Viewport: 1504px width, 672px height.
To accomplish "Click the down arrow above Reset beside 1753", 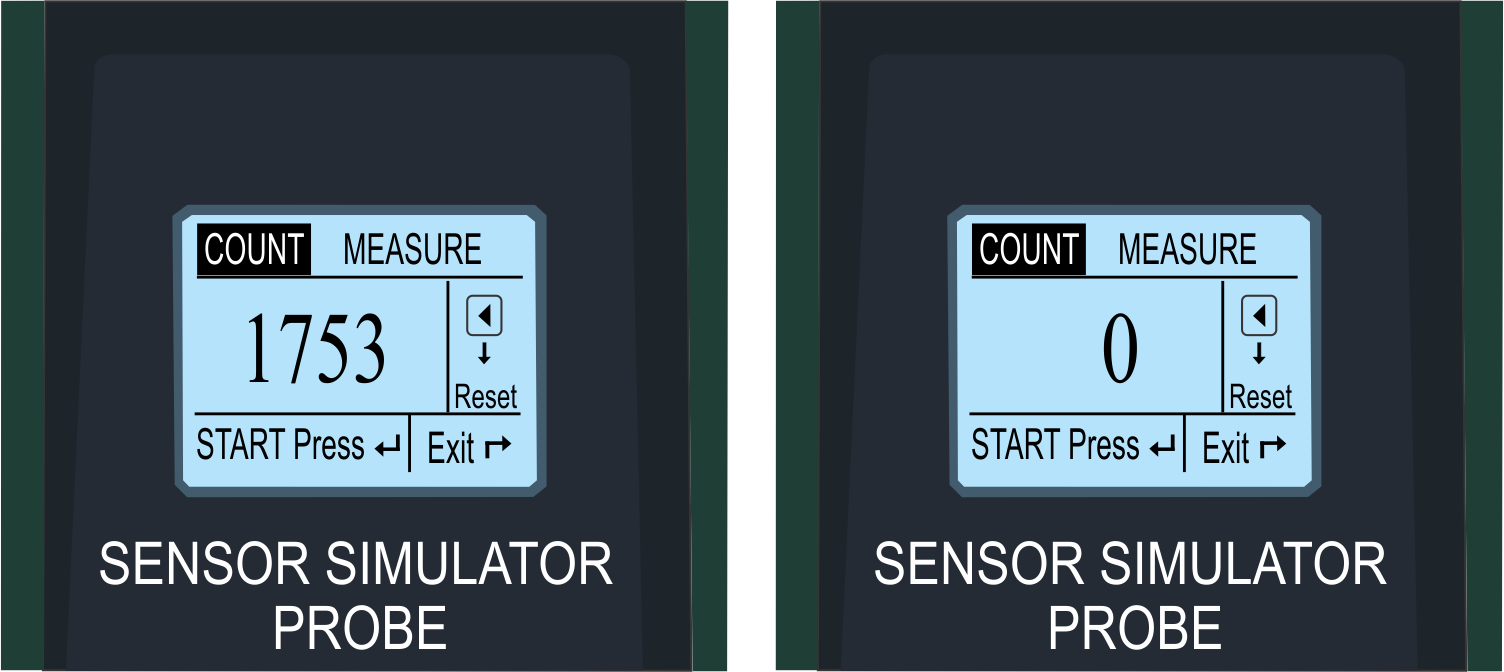I will (x=485, y=354).
